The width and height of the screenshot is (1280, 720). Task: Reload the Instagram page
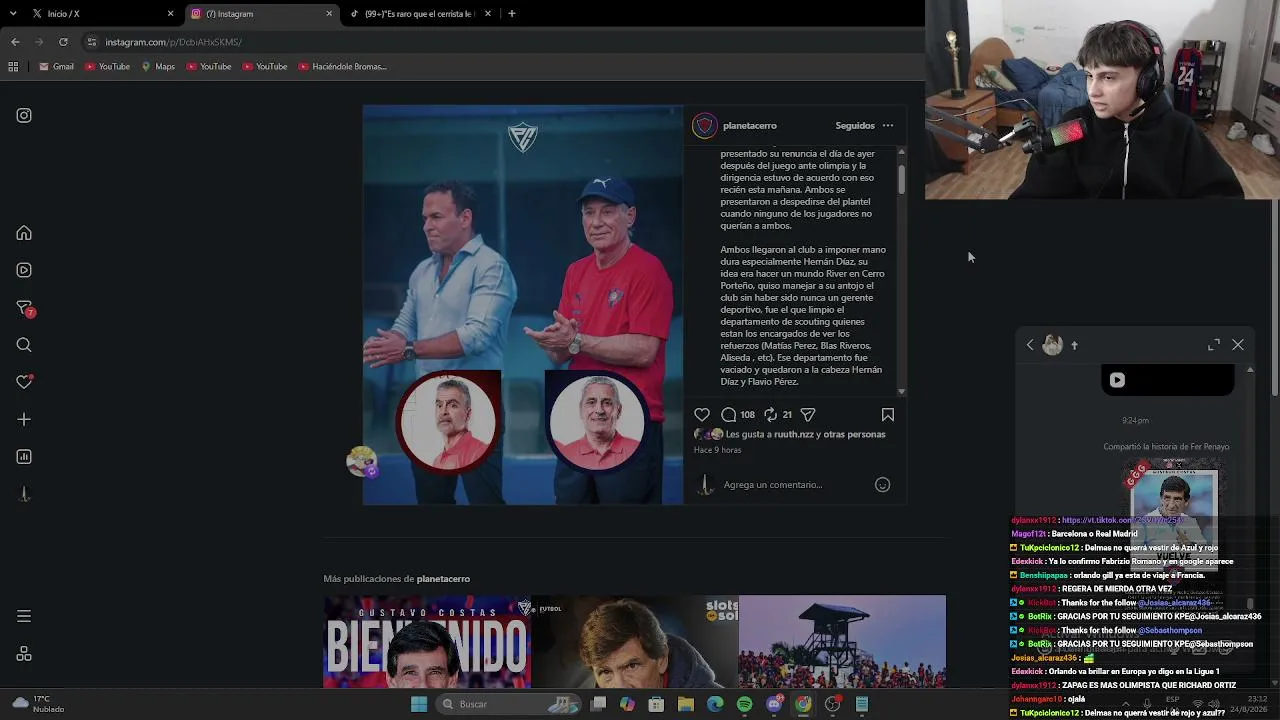point(63,42)
